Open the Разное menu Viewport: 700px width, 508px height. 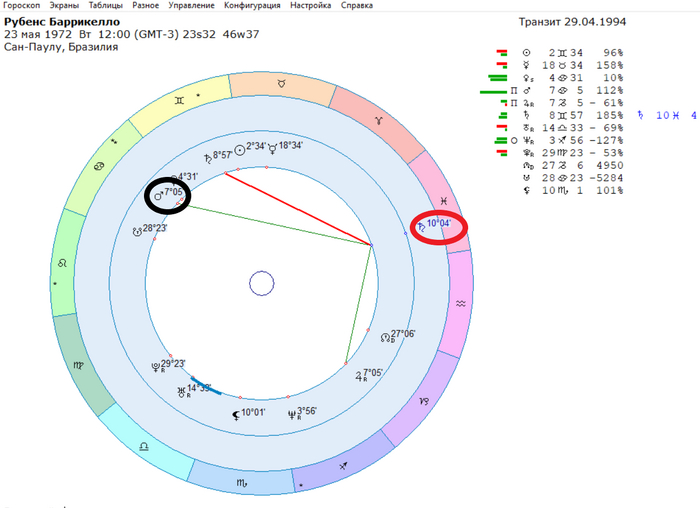tap(146, 5)
